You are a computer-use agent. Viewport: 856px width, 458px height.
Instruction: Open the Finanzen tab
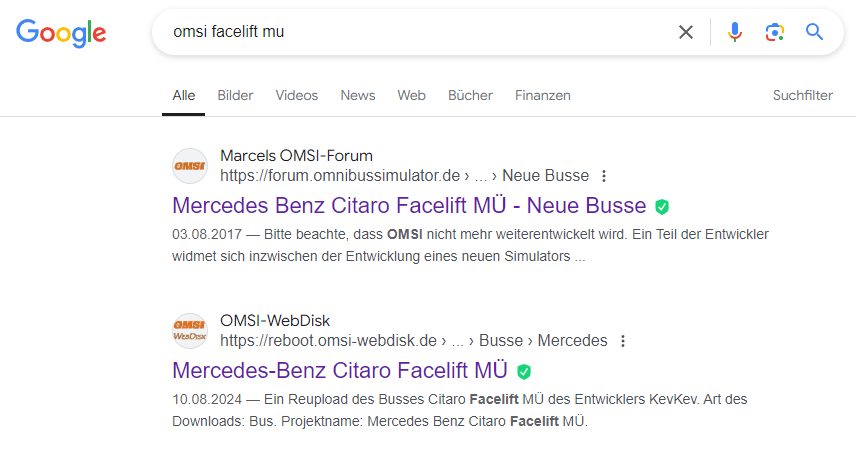coord(543,96)
